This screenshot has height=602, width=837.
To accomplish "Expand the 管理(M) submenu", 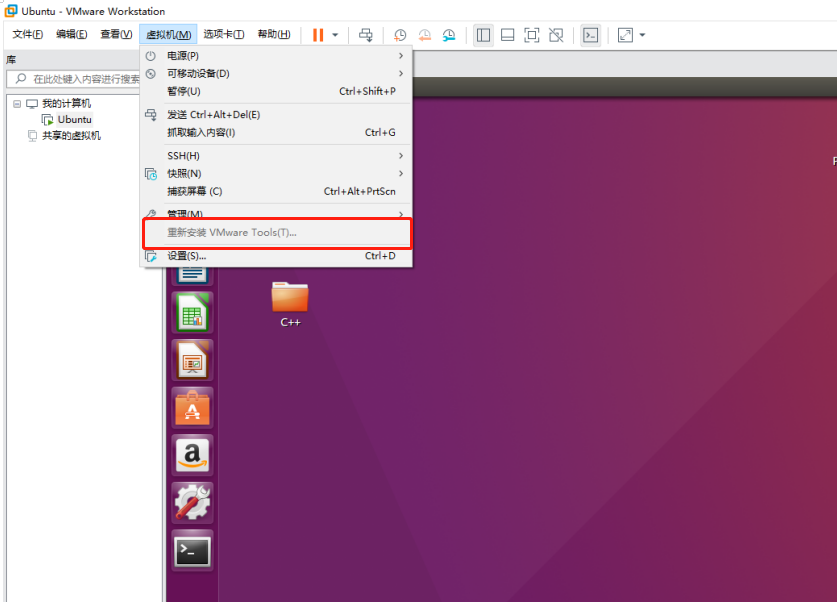I will tap(276, 213).
